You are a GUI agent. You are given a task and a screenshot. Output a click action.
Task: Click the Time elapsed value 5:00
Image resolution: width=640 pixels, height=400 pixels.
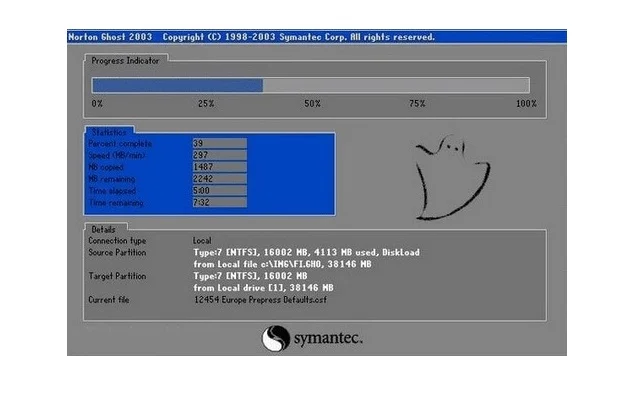pos(220,191)
